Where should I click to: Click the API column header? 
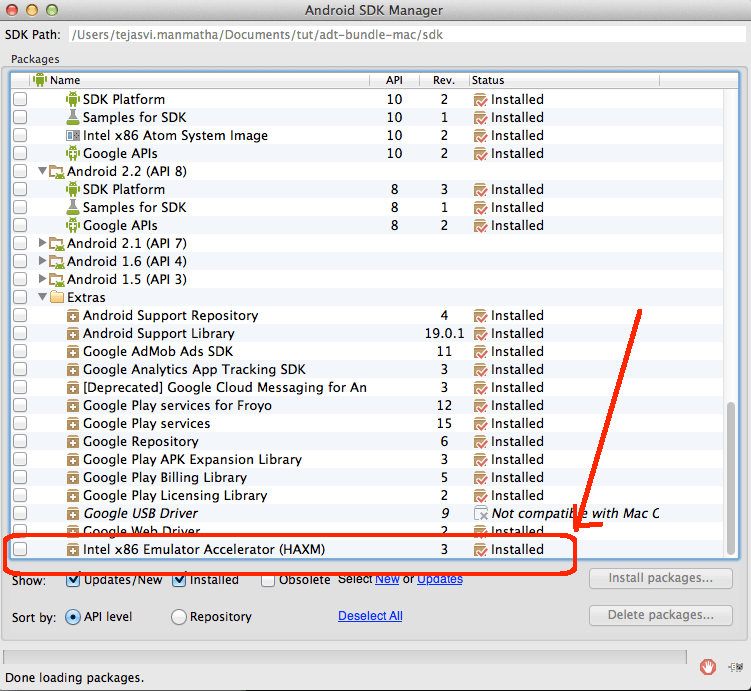(x=395, y=80)
